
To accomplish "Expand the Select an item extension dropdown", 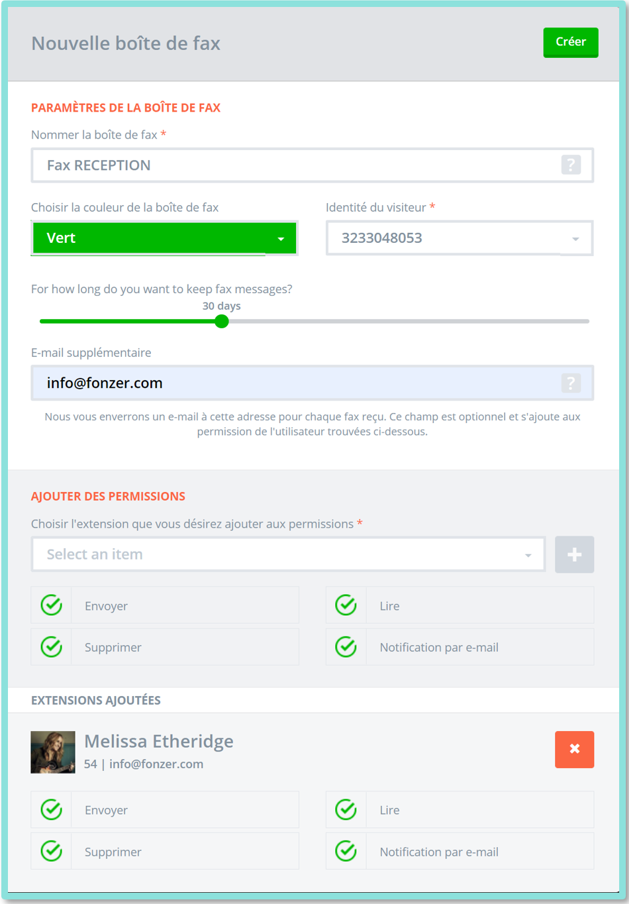I will (288, 555).
